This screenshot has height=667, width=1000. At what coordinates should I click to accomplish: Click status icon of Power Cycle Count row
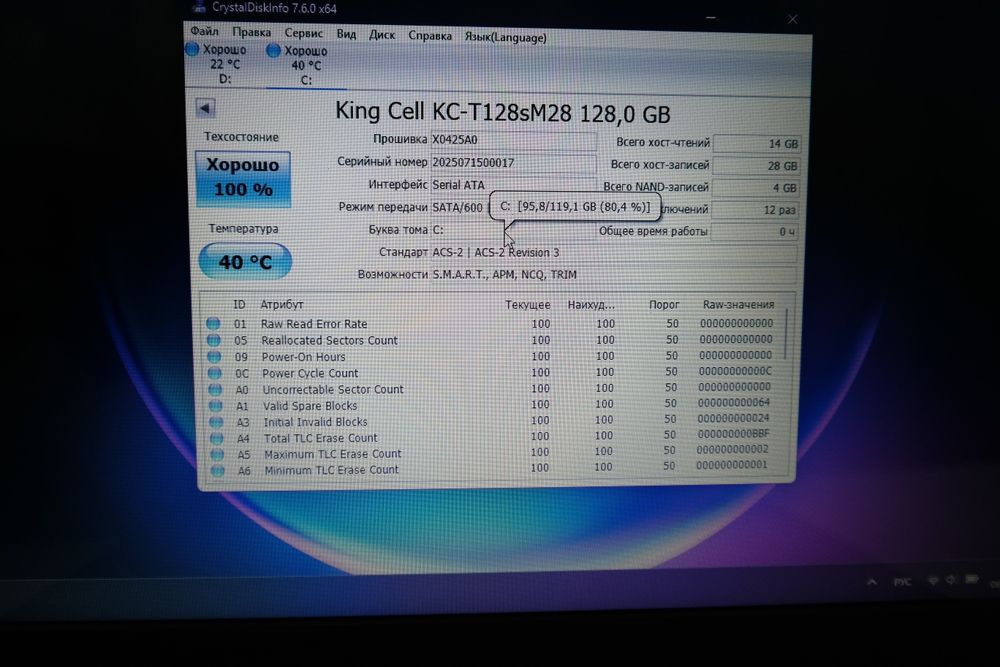click(x=215, y=374)
